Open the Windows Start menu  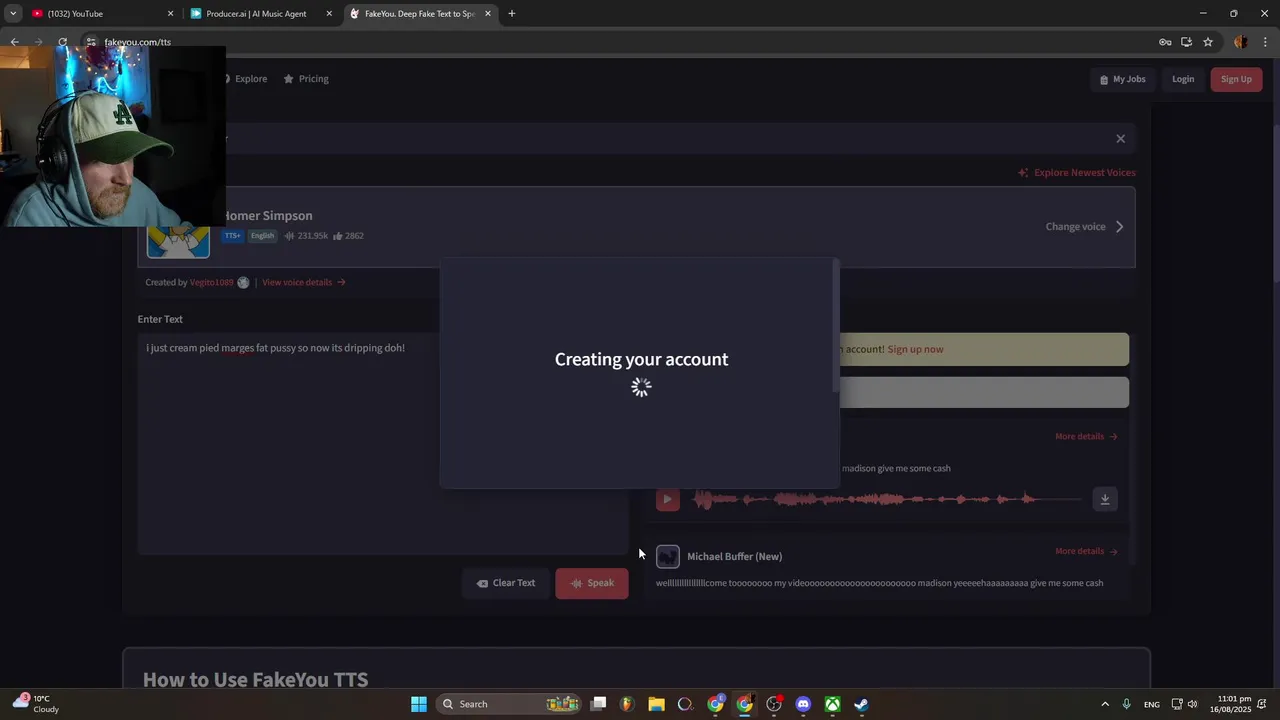point(419,704)
